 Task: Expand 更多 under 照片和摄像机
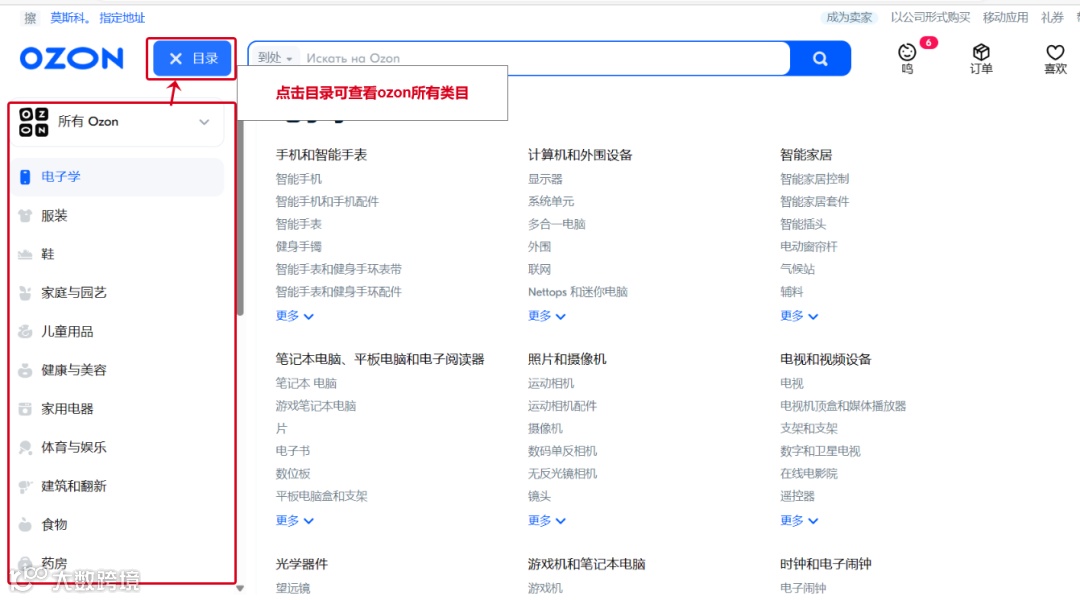[x=546, y=520]
